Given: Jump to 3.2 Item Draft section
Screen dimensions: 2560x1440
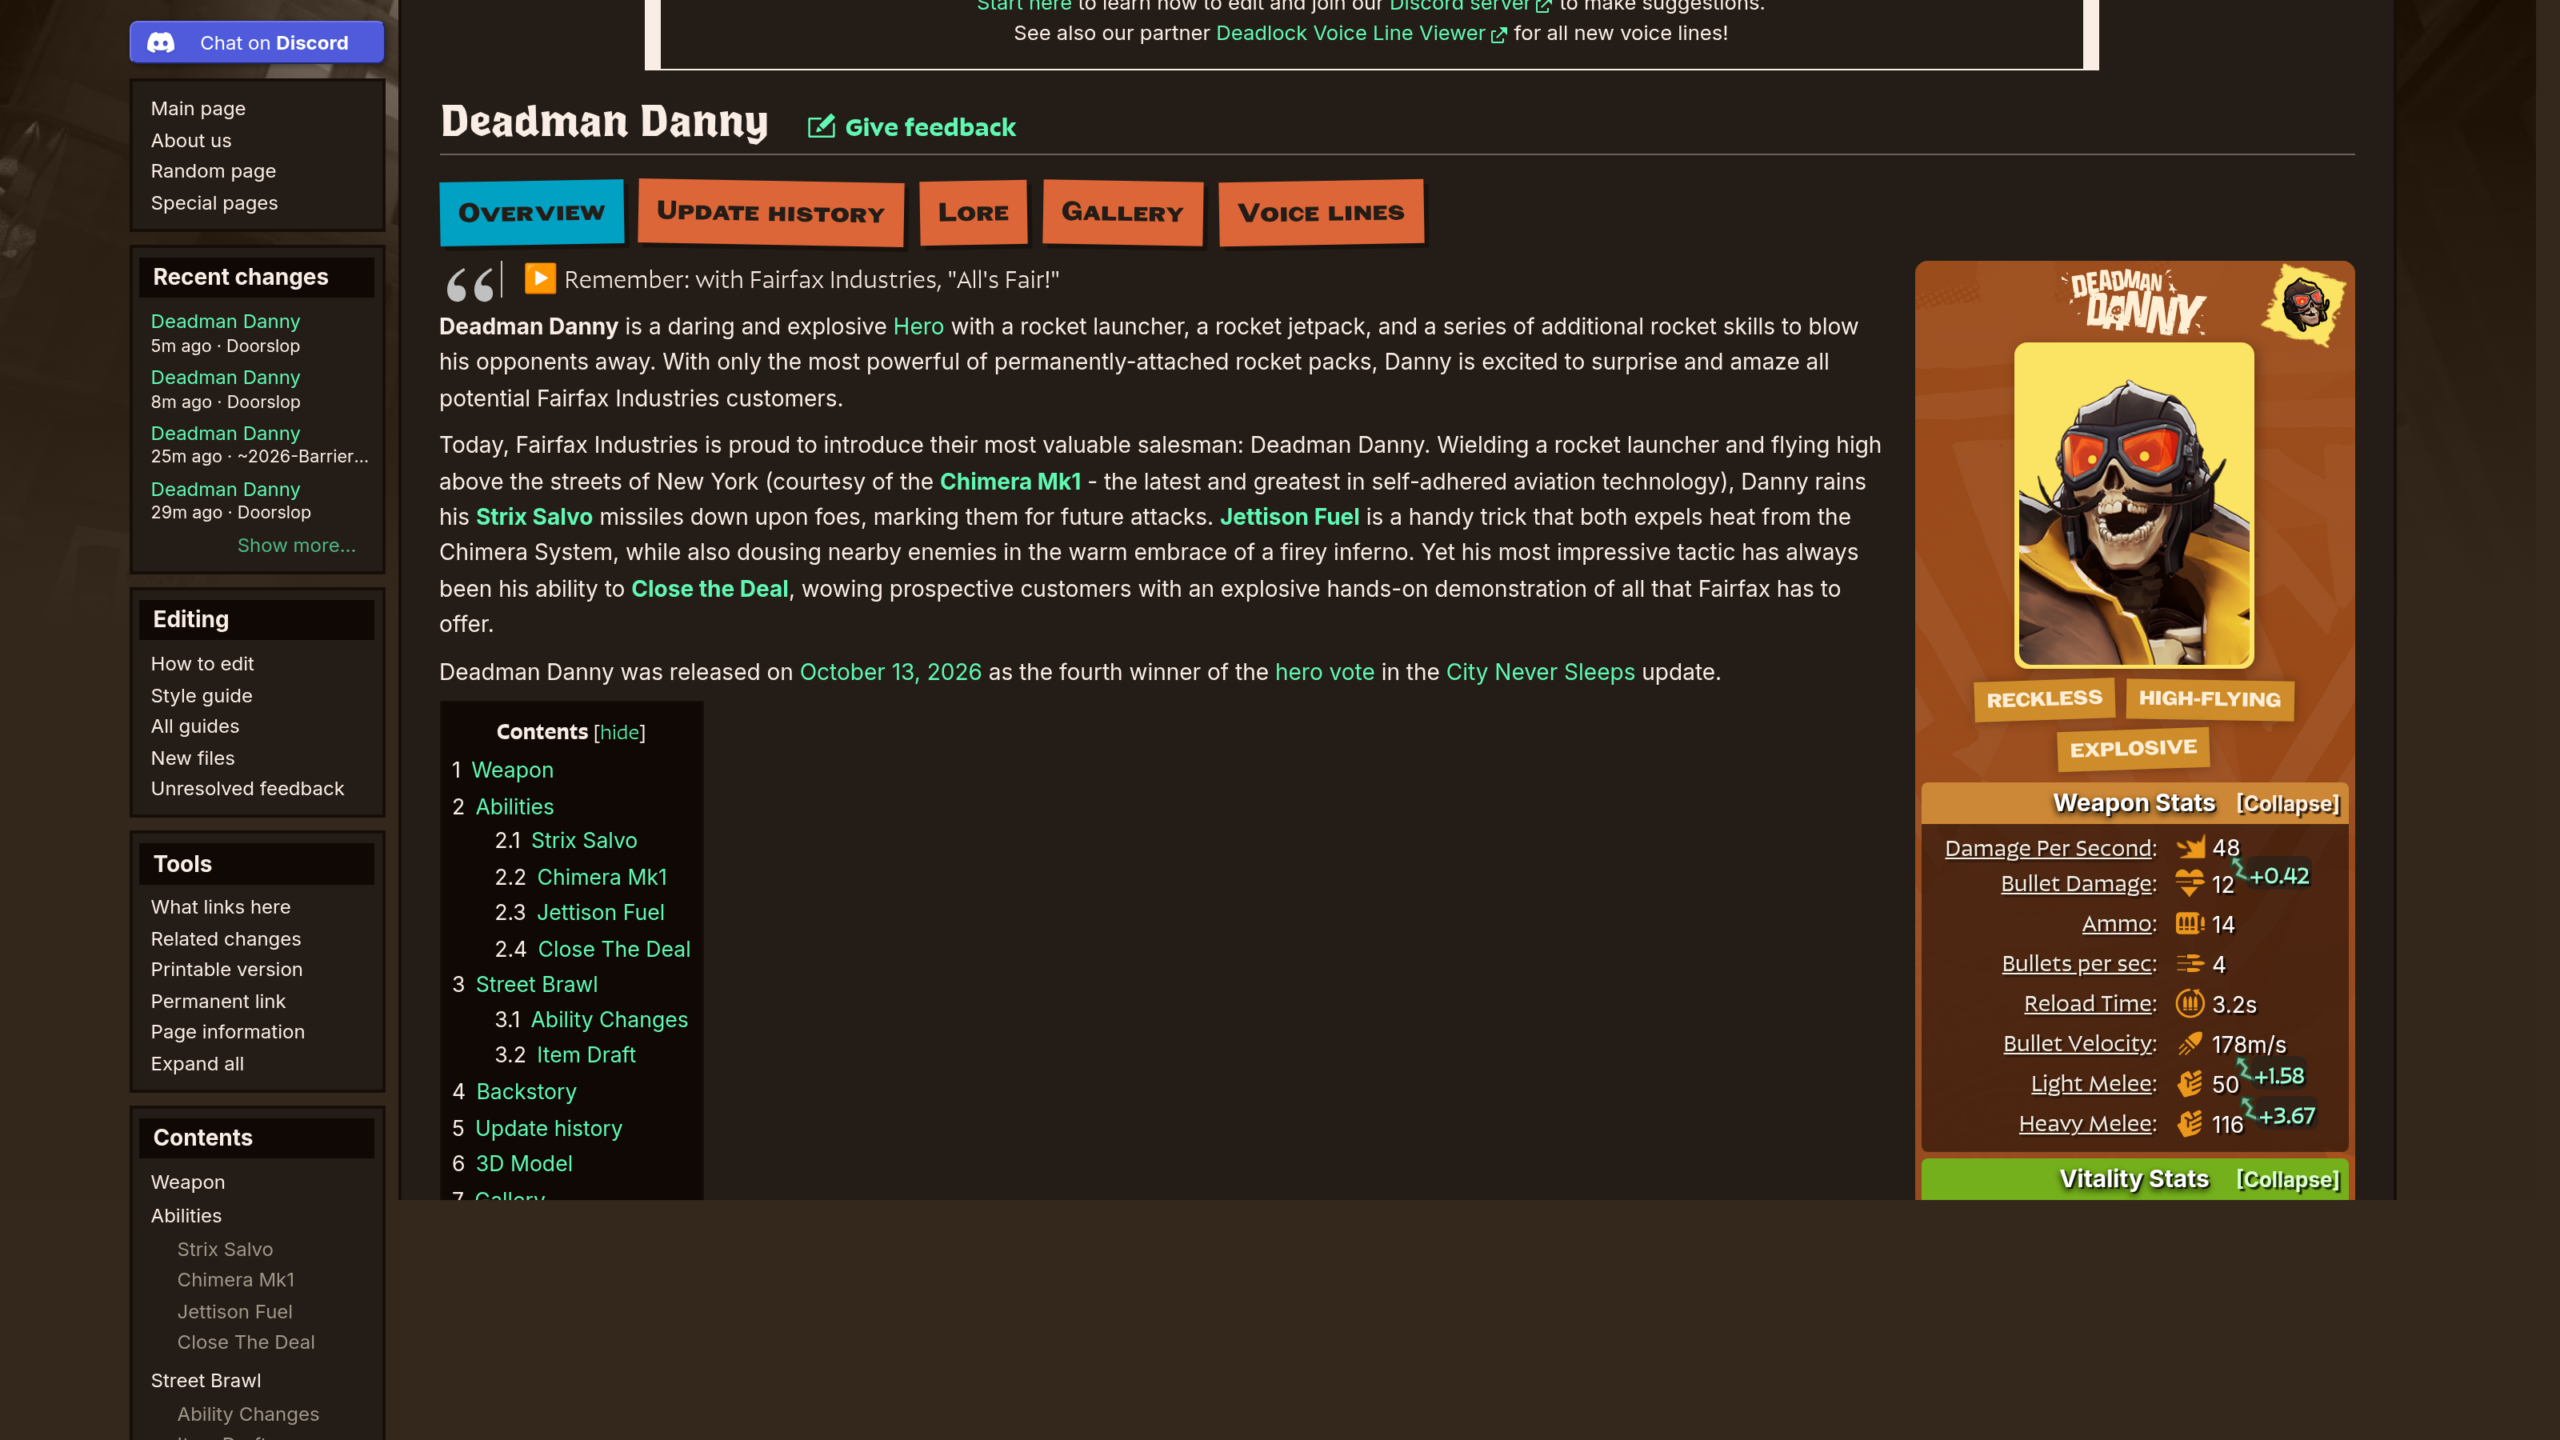Looking at the screenshot, I should (x=586, y=1055).
